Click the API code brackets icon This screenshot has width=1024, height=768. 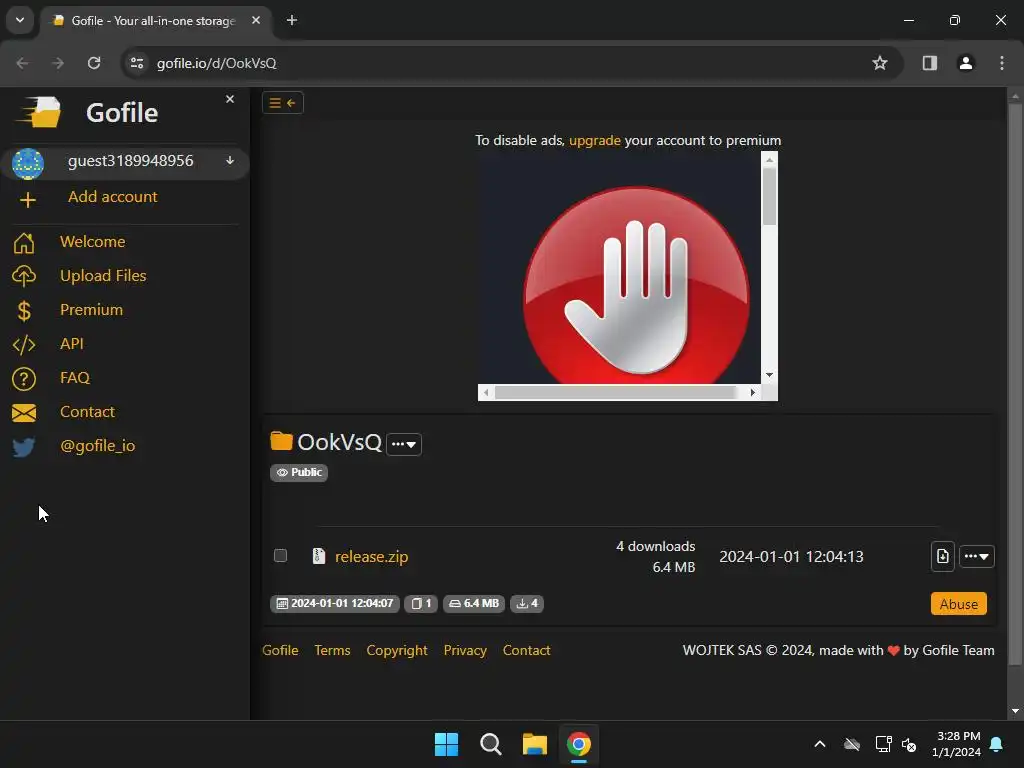(24, 345)
